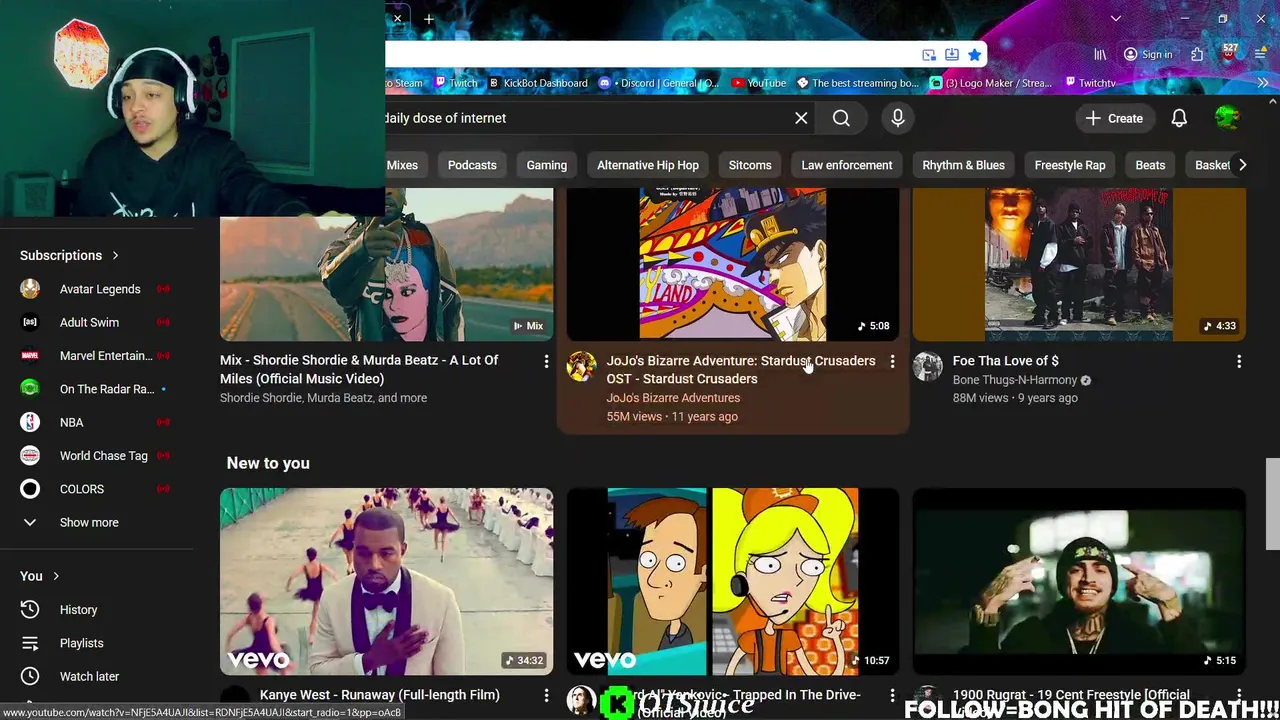Open YouTube notifications bell

pyautogui.click(x=1179, y=118)
